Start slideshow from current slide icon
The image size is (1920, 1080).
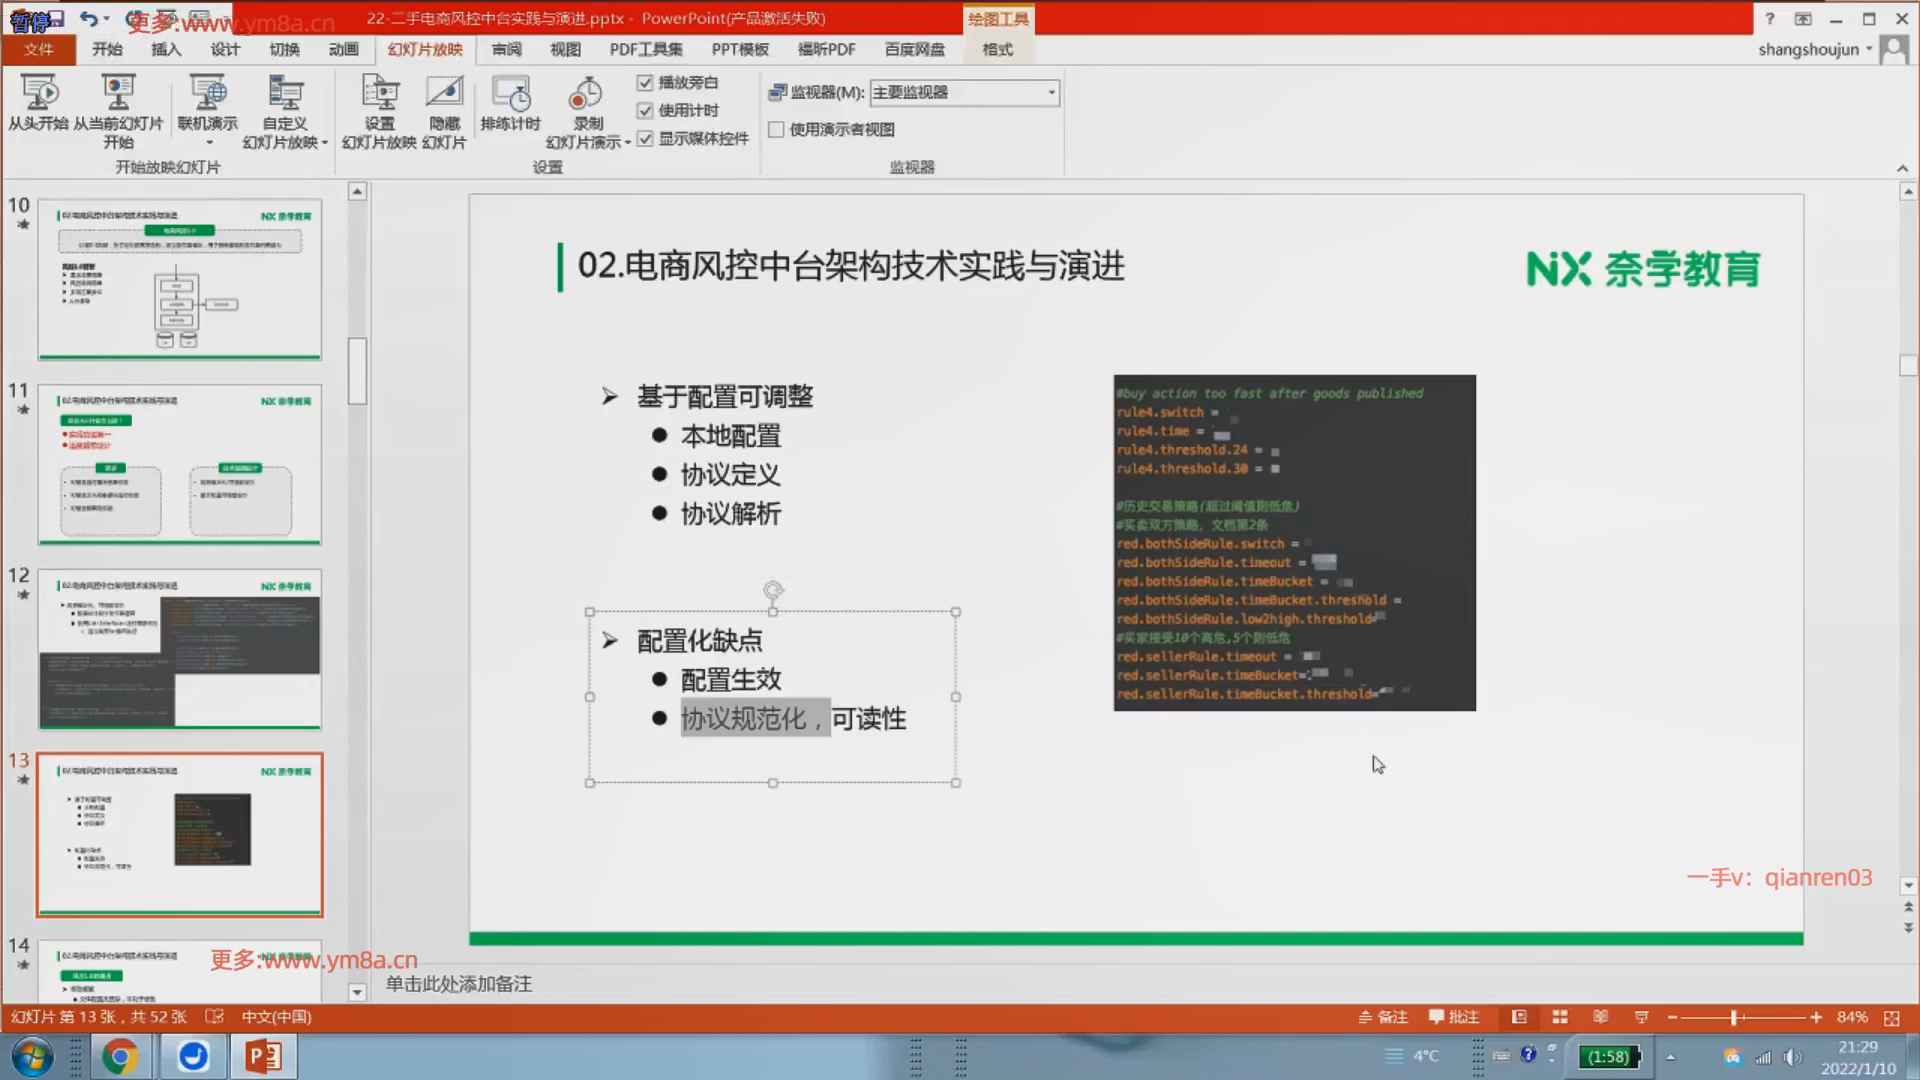pos(118,94)
